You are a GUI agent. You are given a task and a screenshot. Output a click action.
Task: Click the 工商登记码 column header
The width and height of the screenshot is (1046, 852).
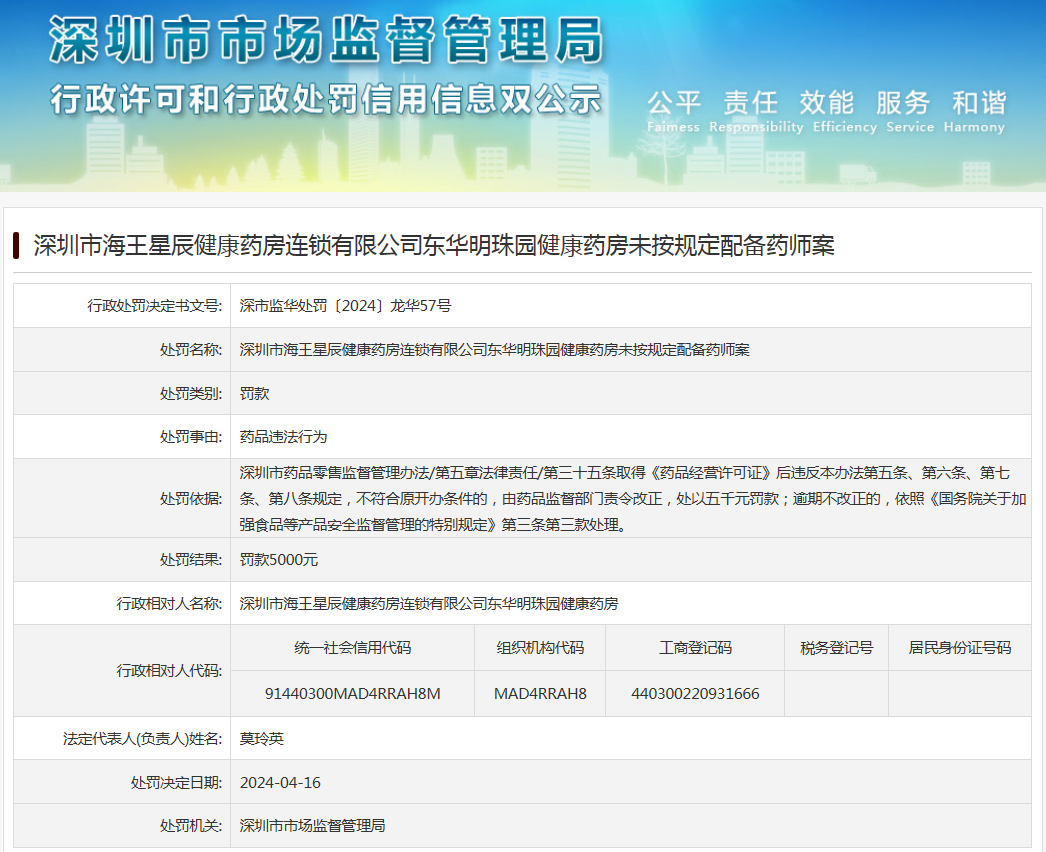pyautogui.click(x=695, y=648)
